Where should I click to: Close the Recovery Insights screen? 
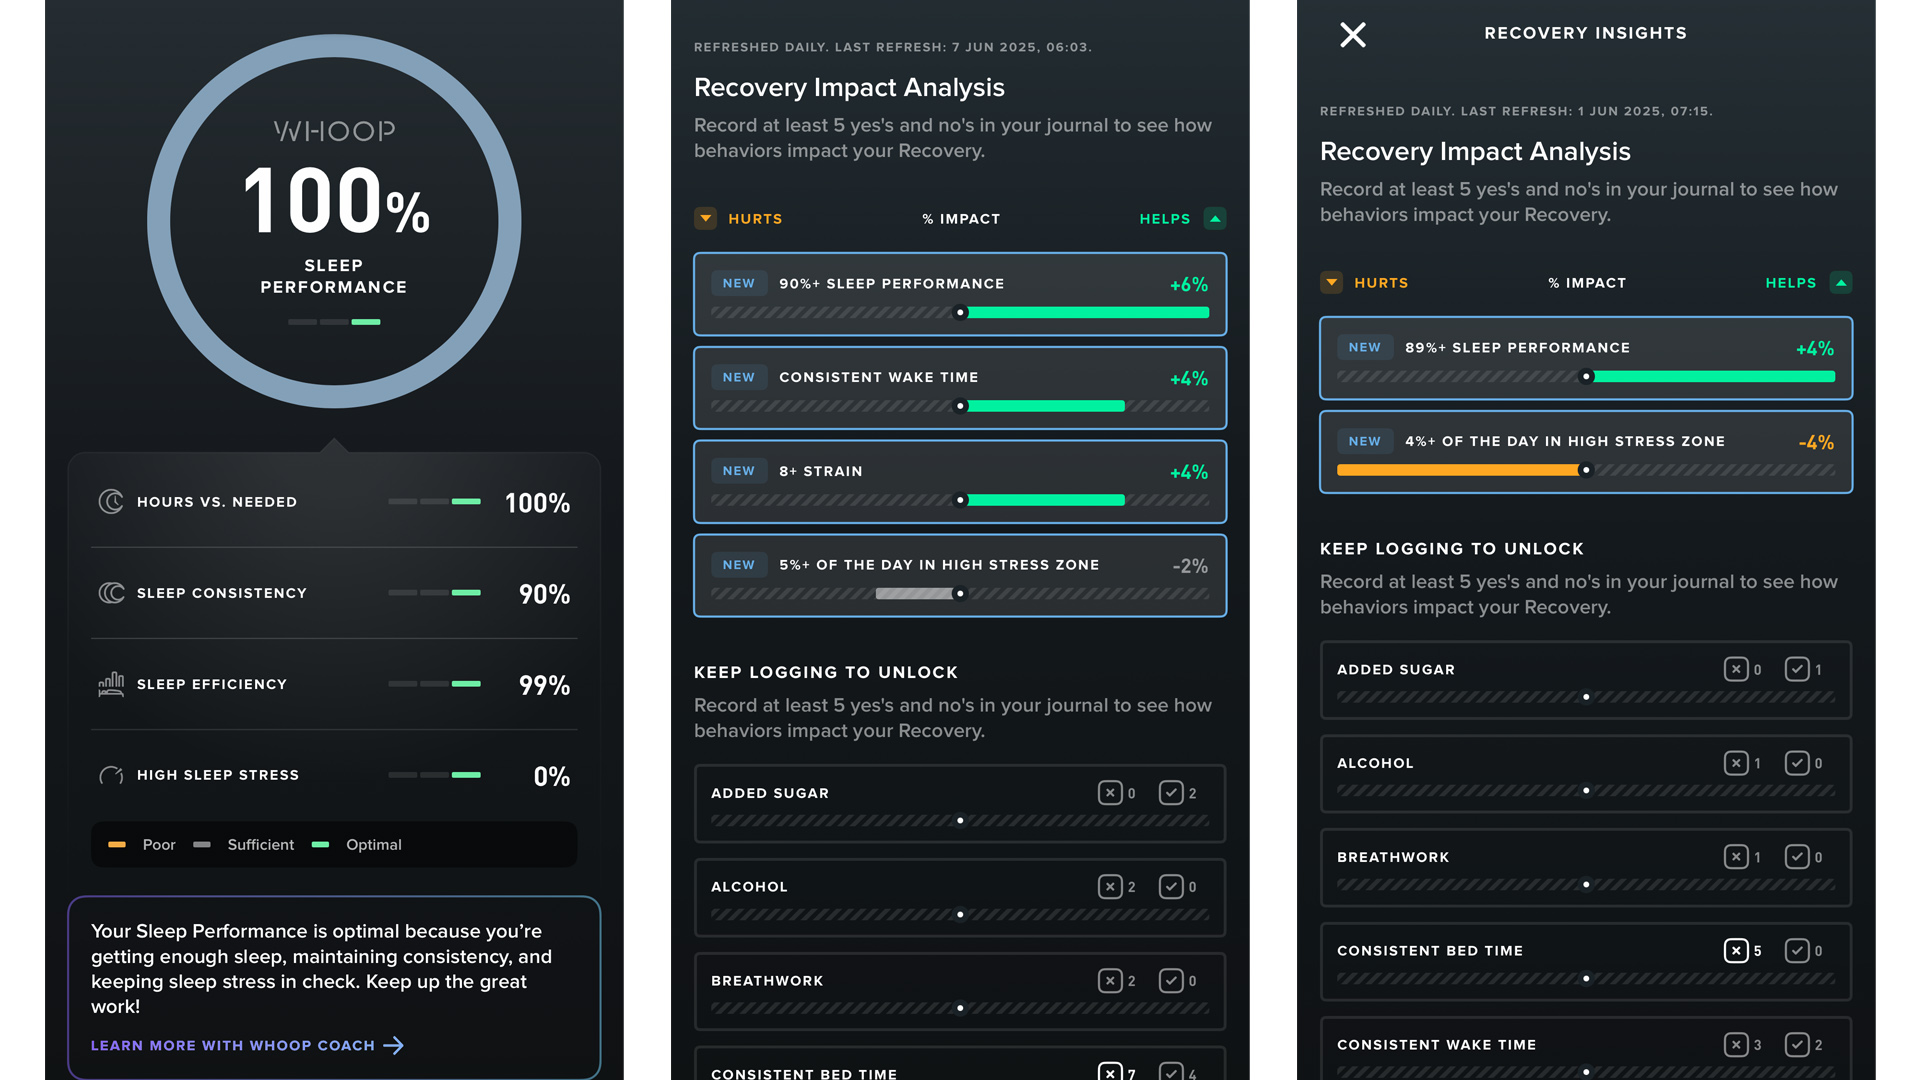pyautogui.click(x=1353, y=35)
